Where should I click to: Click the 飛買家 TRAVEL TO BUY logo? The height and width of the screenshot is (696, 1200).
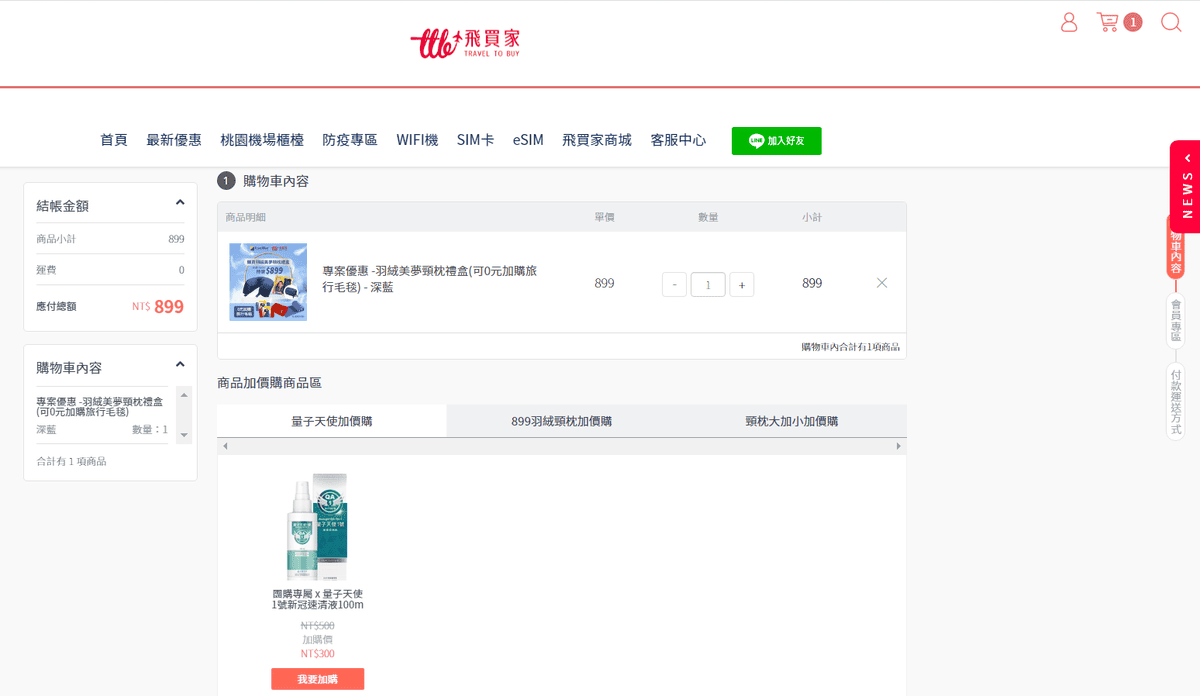(x=467, y=42)
